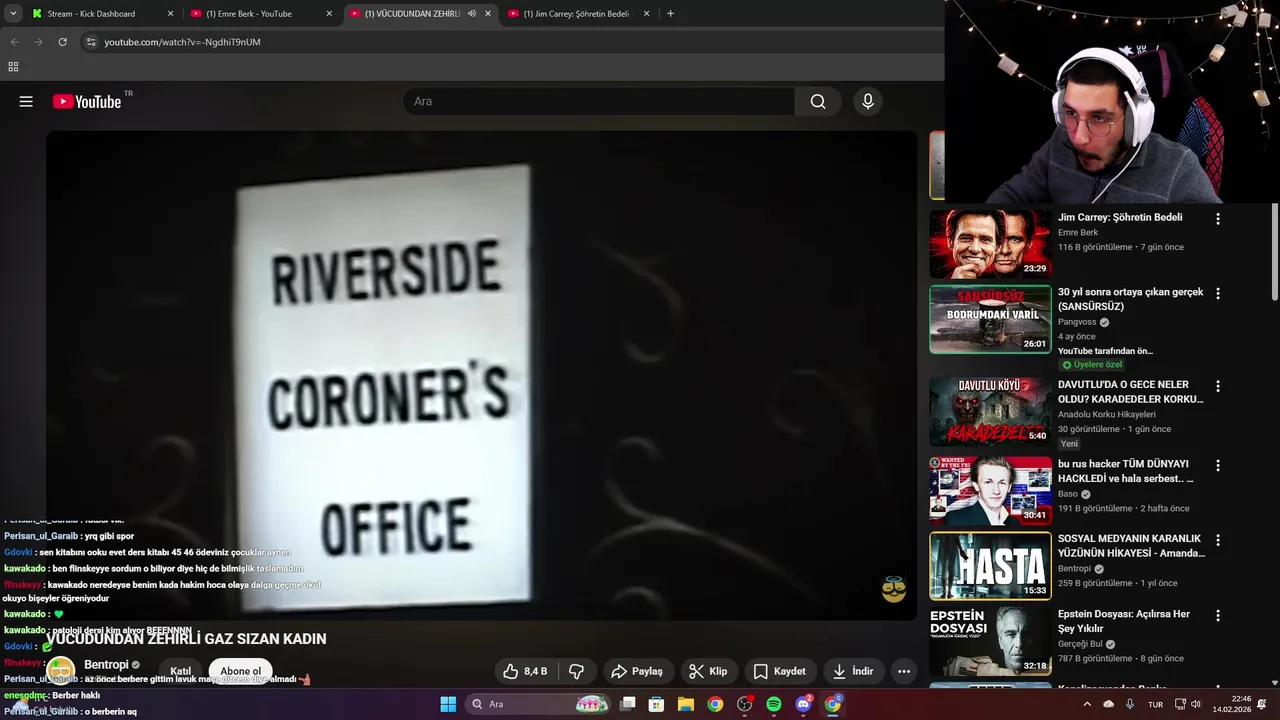Open Spotify from the taskbar
Viewport: 1280px width, 720px height.
tap(774, 704)
